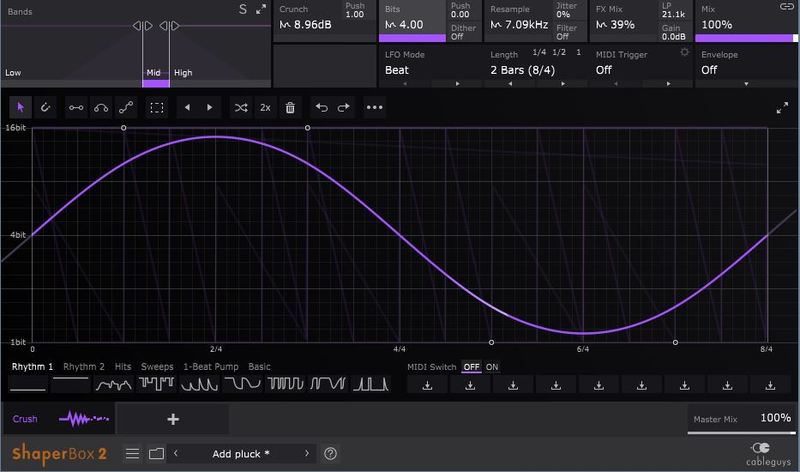Click the redo arrow icon
Screen dimensions: 800x472
point(344,106)
